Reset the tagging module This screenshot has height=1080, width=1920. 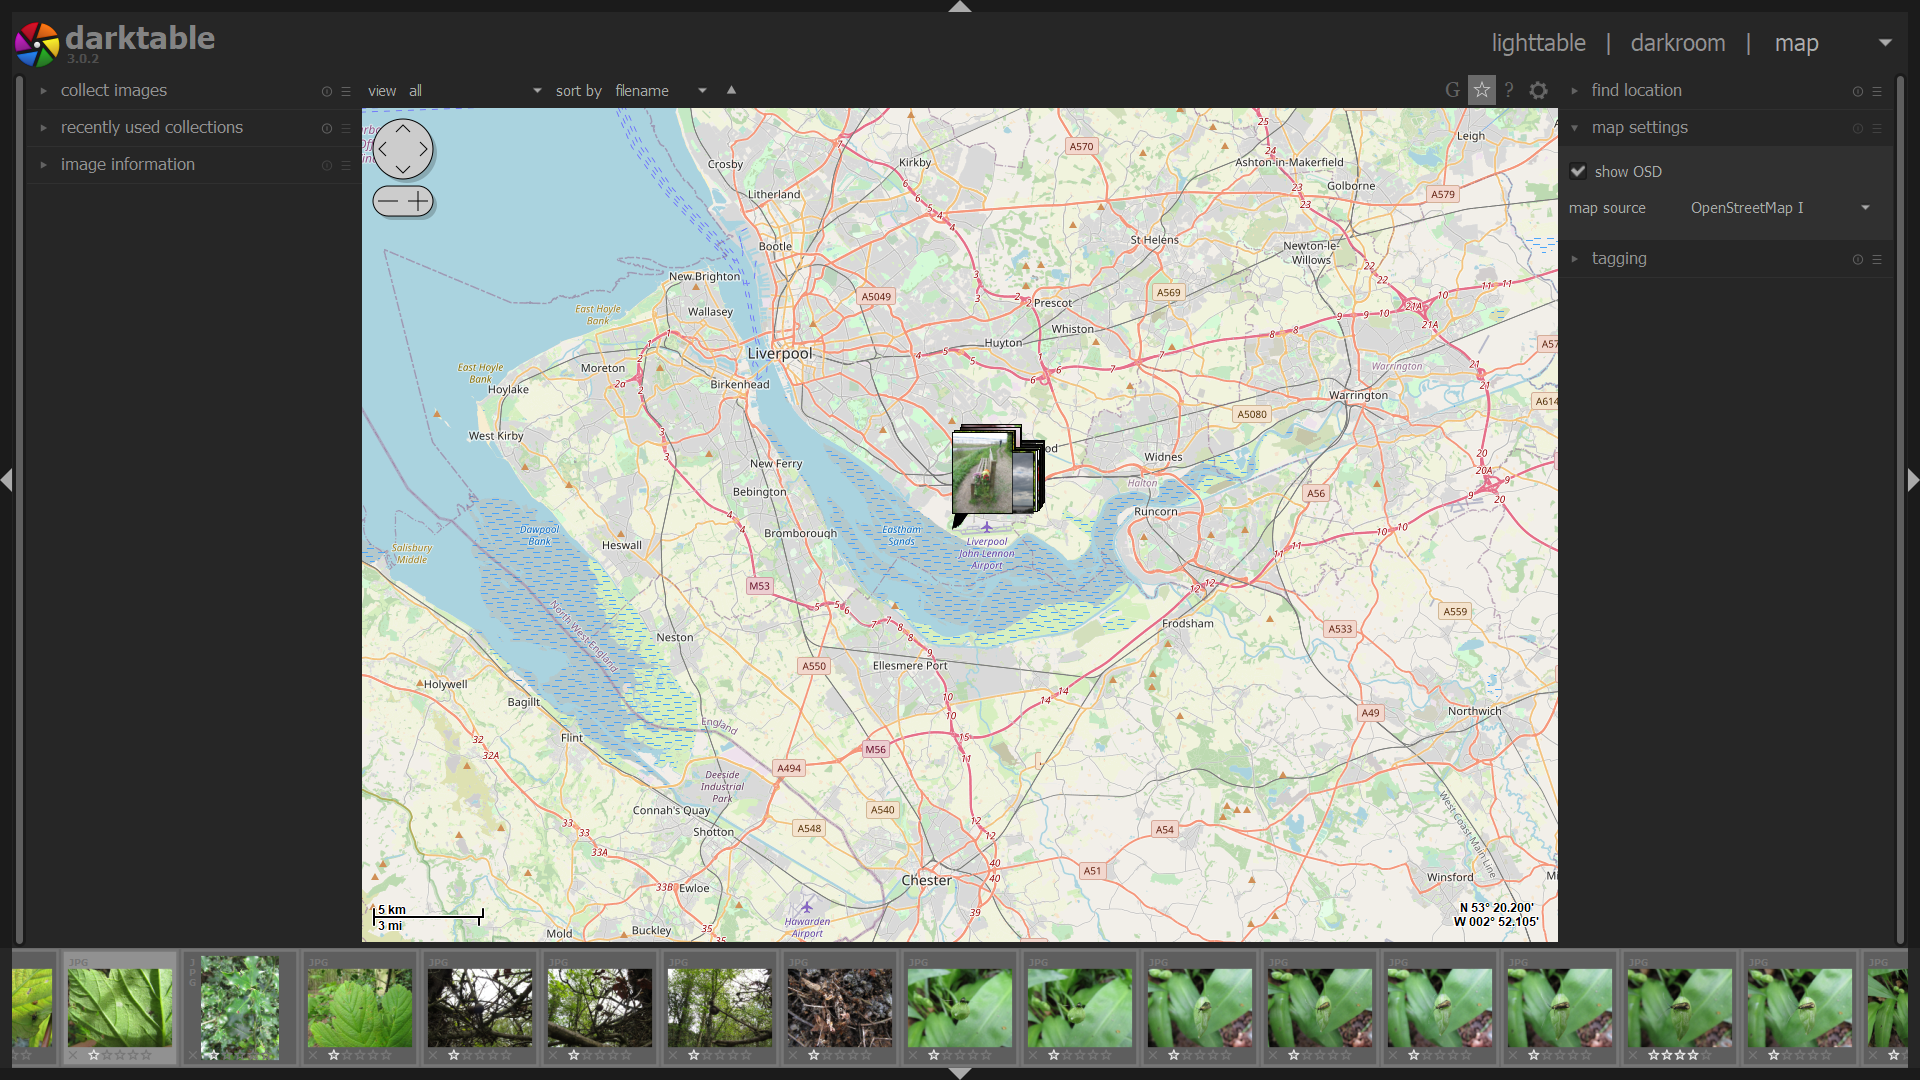[x=1858, y=259]
